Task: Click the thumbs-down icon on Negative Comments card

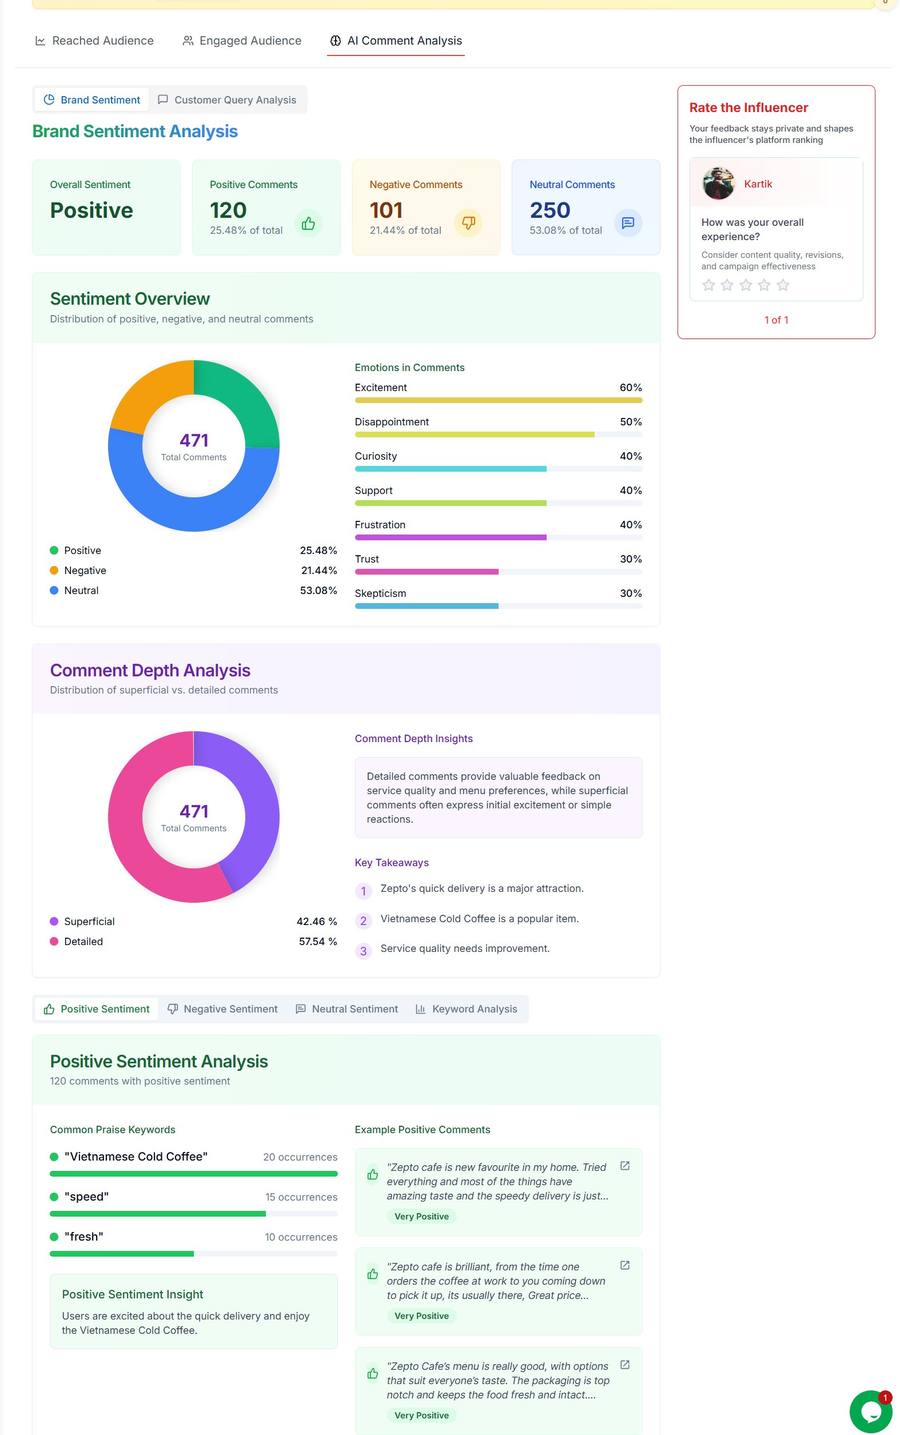Action: coord(468,223)
